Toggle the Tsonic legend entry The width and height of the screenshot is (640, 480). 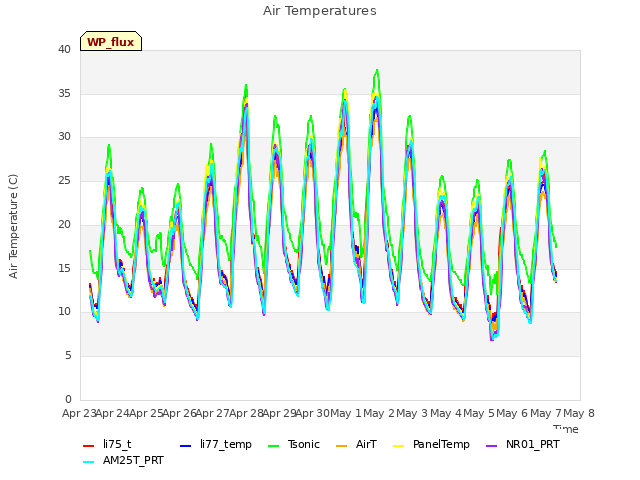pyautogui.click(x=294, y=444)
